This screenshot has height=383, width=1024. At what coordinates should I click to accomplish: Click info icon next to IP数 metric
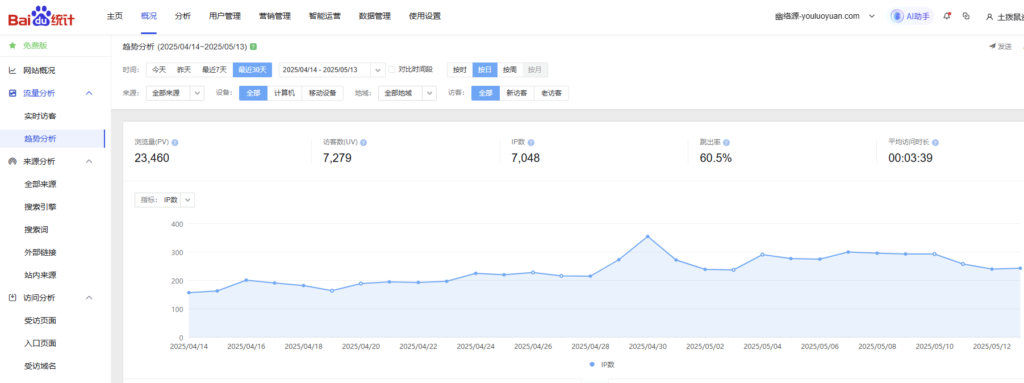click(x=531, y=142)
